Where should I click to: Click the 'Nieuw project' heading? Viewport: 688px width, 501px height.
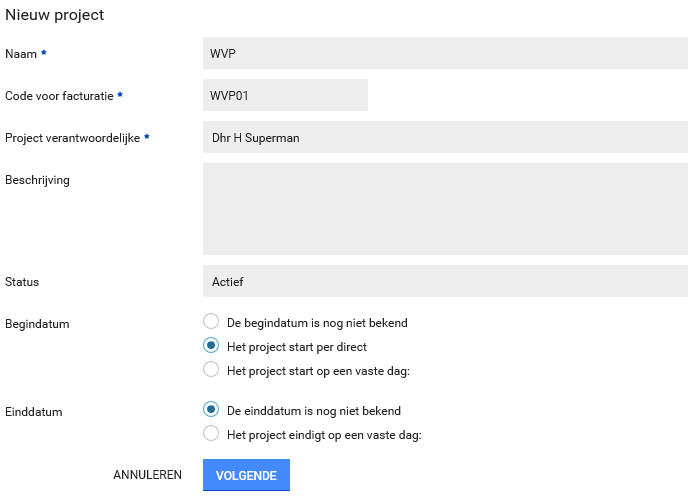tap(55, 15)
